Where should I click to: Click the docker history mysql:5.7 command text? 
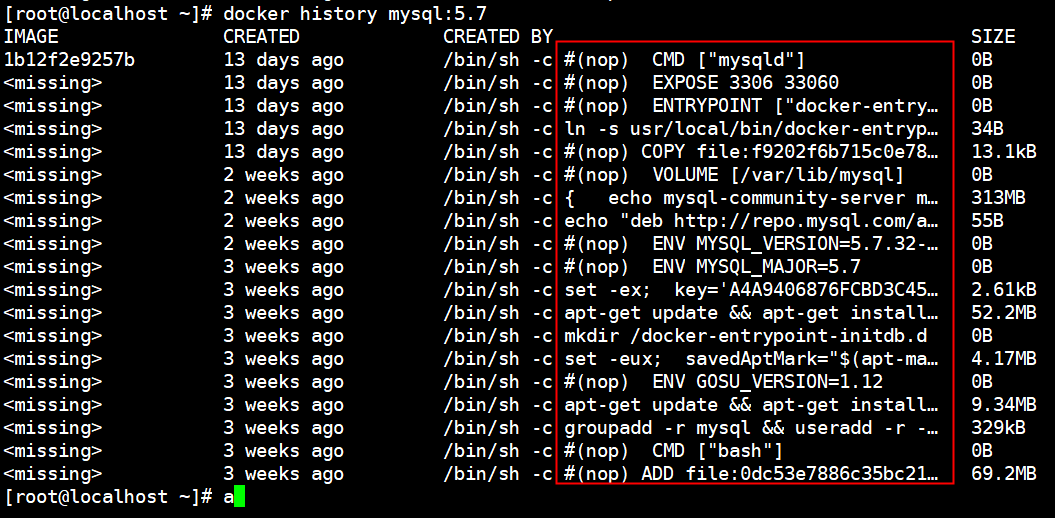click(x=355, y=13)
